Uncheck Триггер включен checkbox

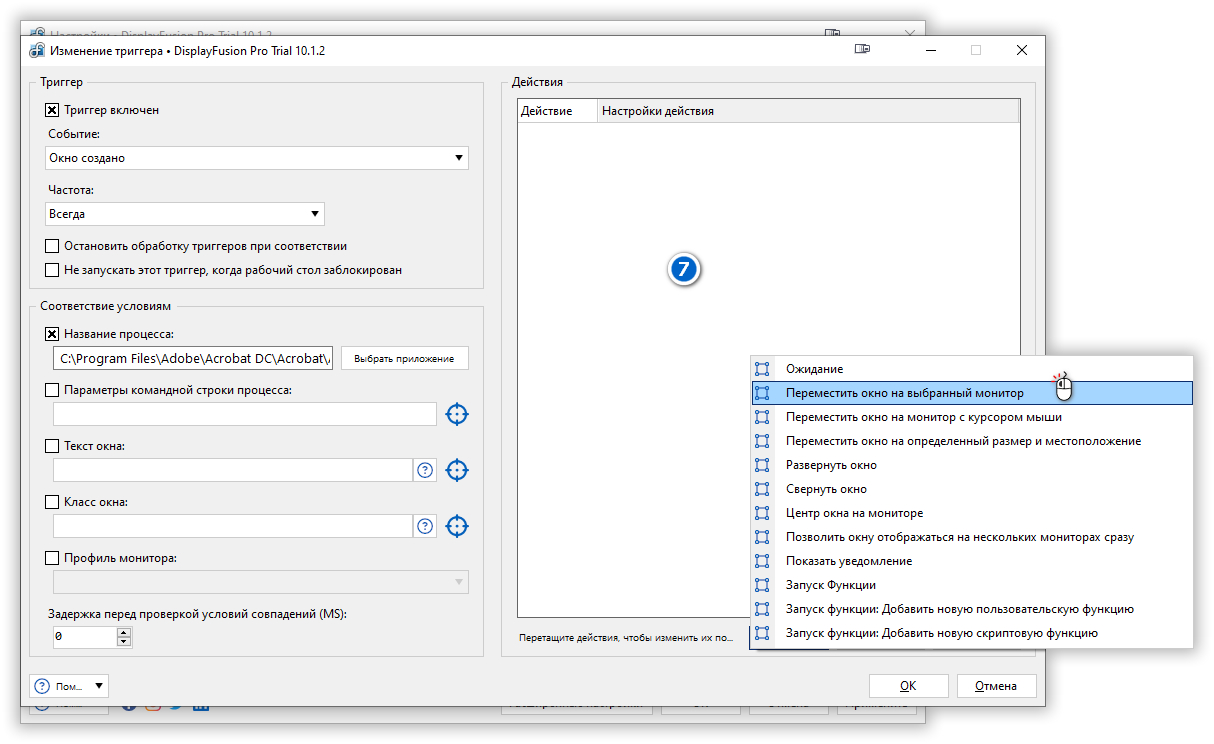pyautogui.click(x=52, y=110)
